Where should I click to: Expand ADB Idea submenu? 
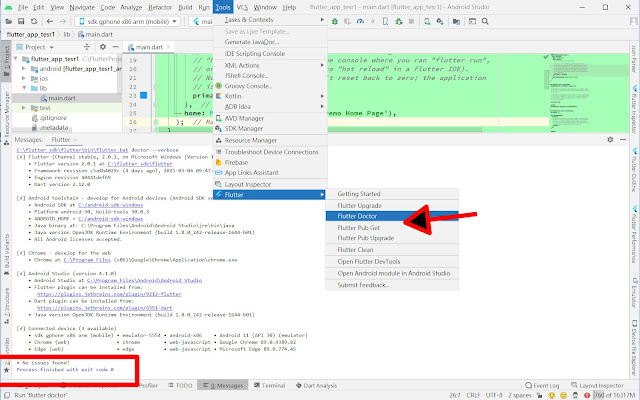coord(270,106)
